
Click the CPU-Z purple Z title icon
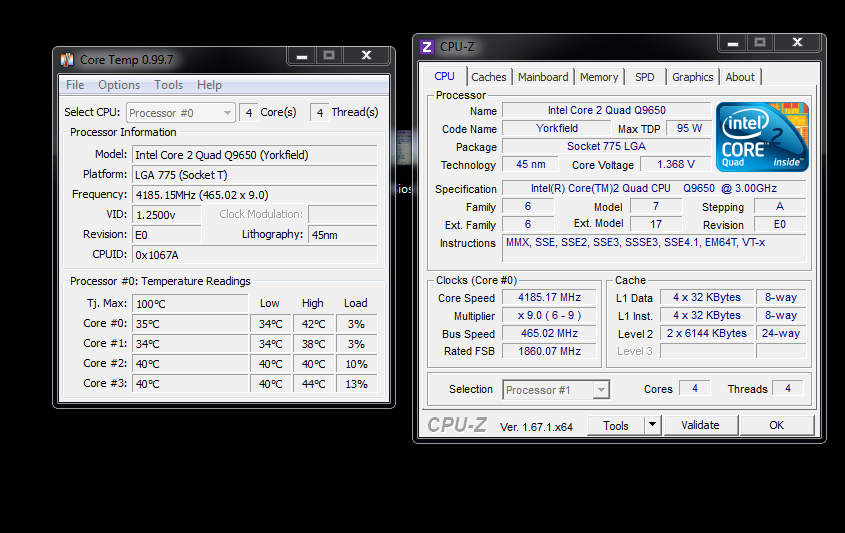coord(427,47)
